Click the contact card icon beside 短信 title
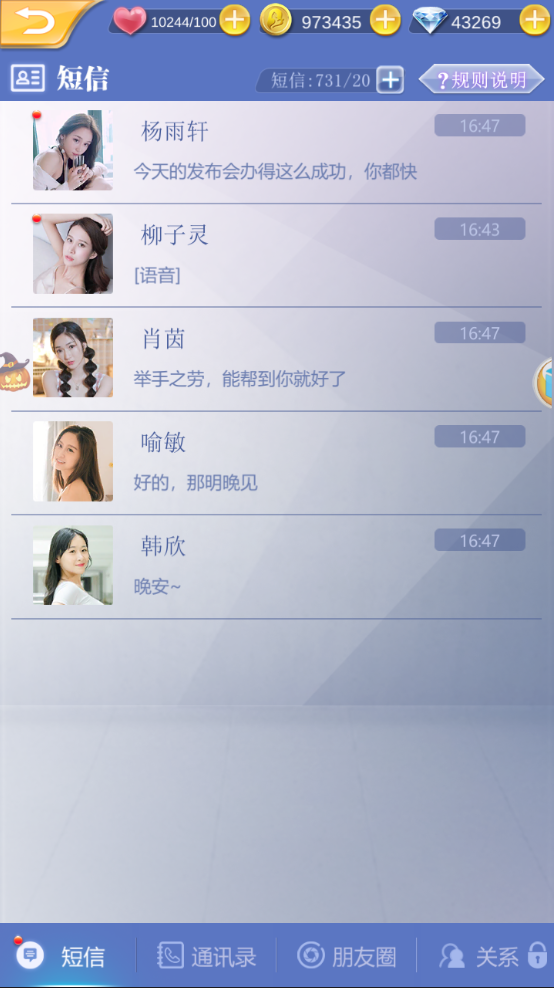 (x=28, y=78)
